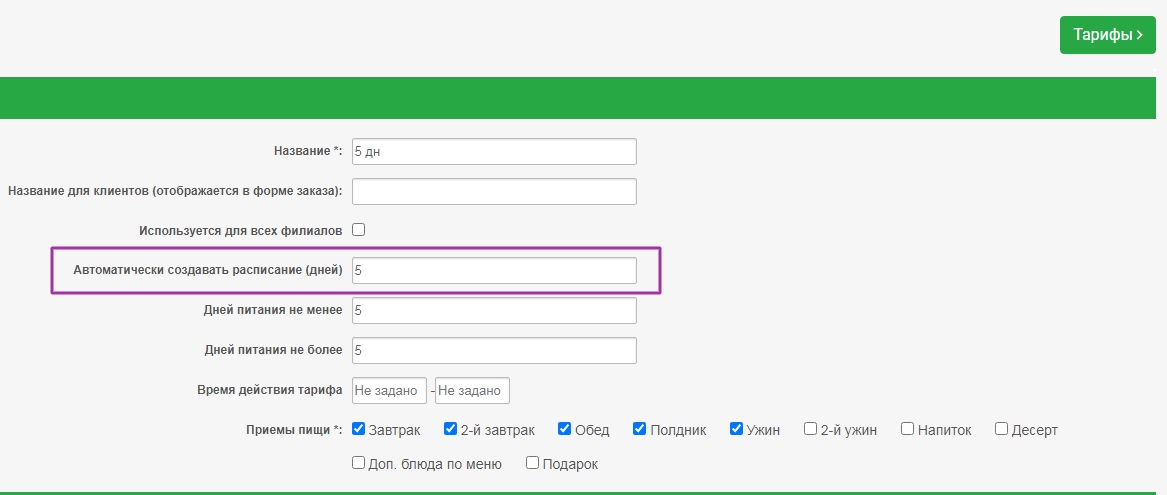
Task: Select the Дней питания не более field
Action: 494,351
